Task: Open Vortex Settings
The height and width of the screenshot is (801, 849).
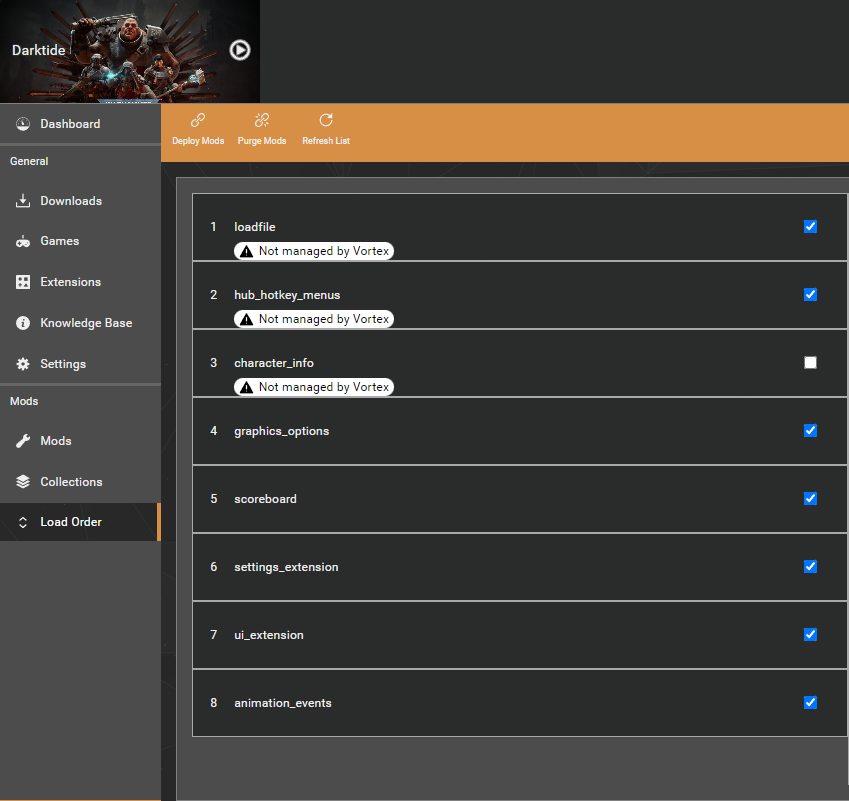Action: (x=63, y=364)
